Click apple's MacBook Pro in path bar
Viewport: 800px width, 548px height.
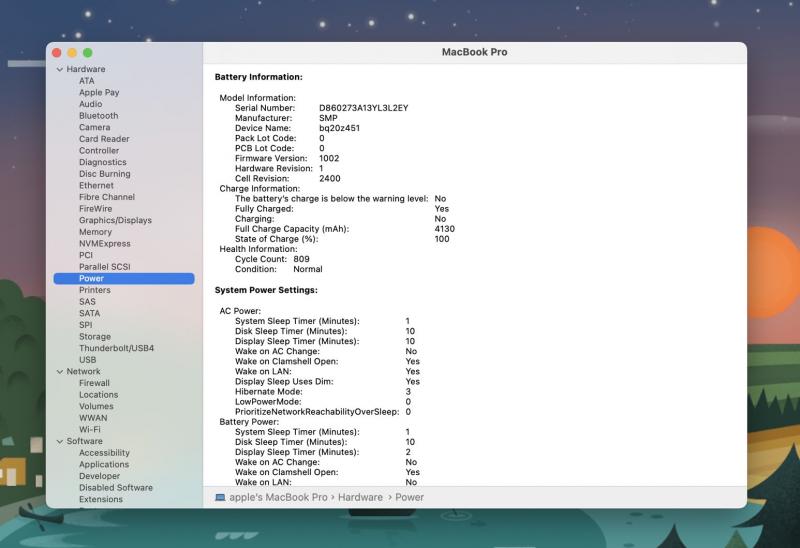pyautogui.click(x=278, y=497)
